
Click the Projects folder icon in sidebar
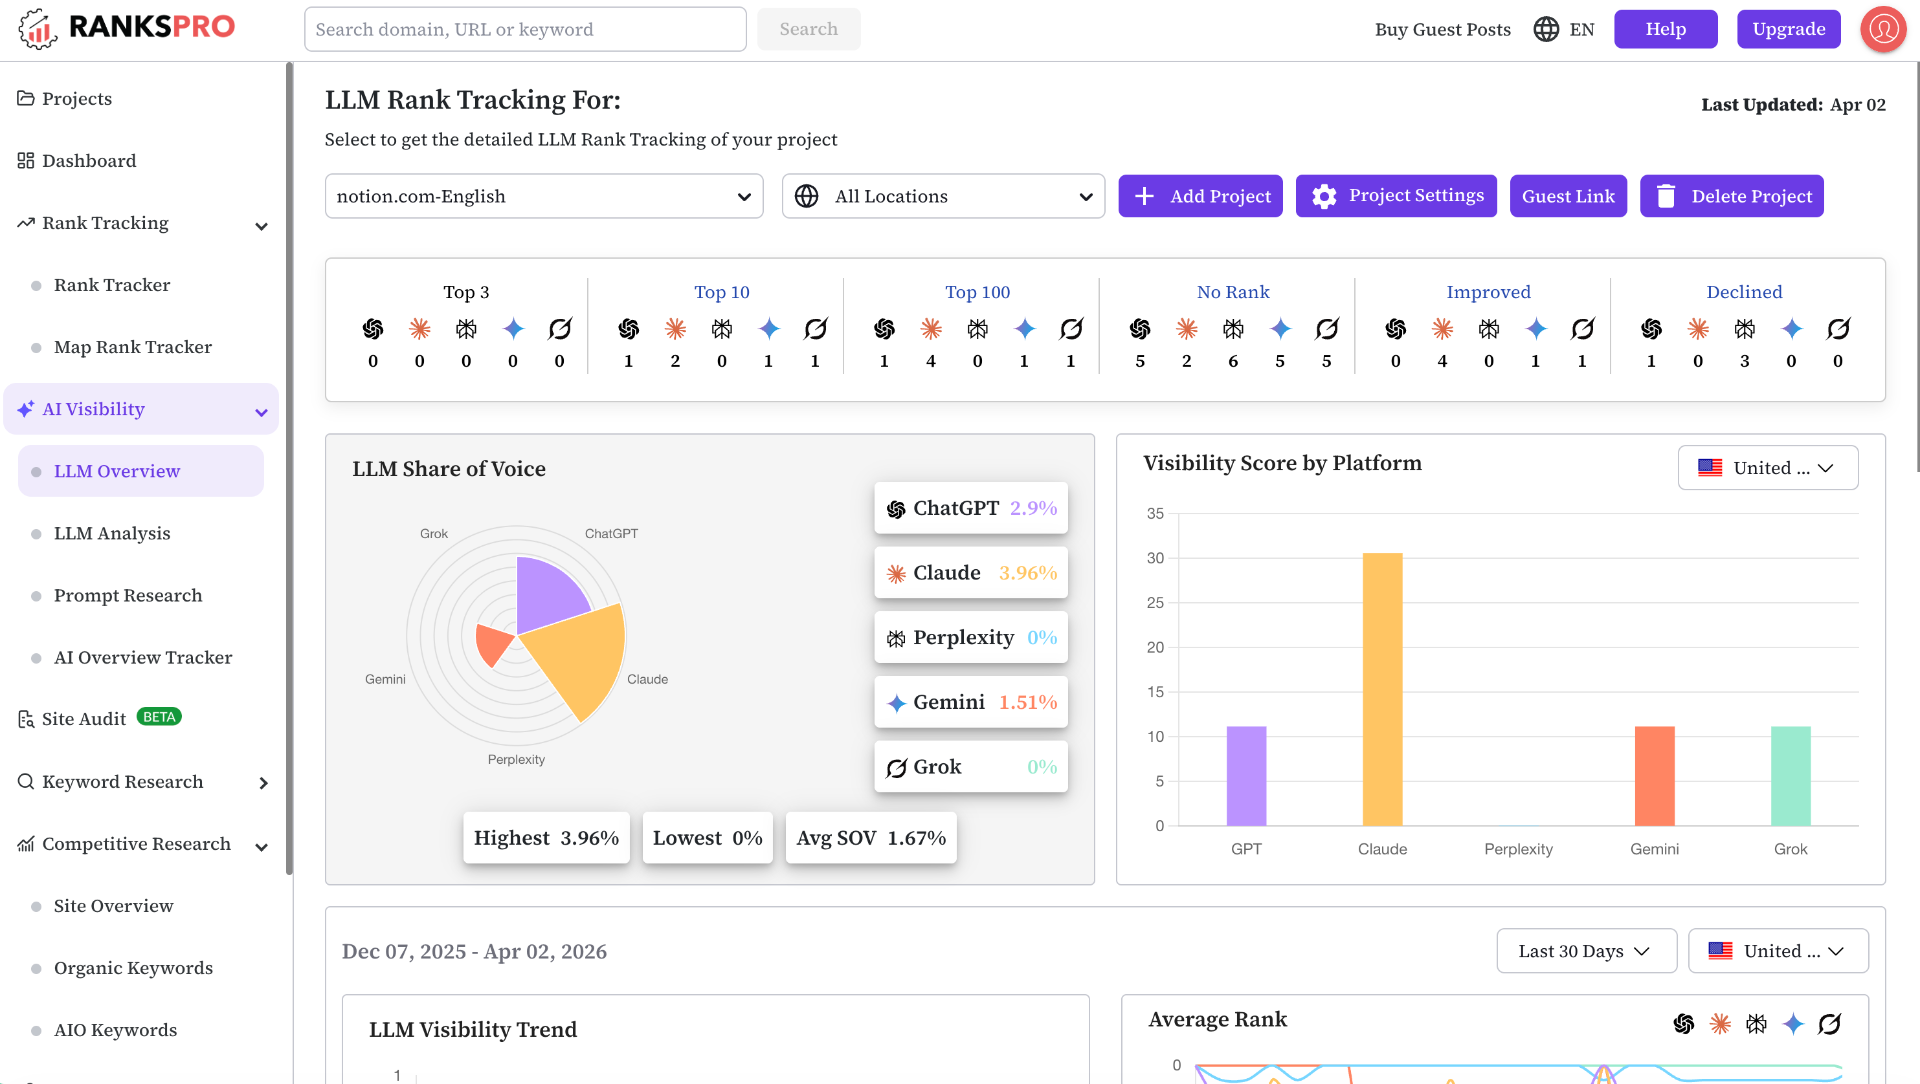(26, 99)
